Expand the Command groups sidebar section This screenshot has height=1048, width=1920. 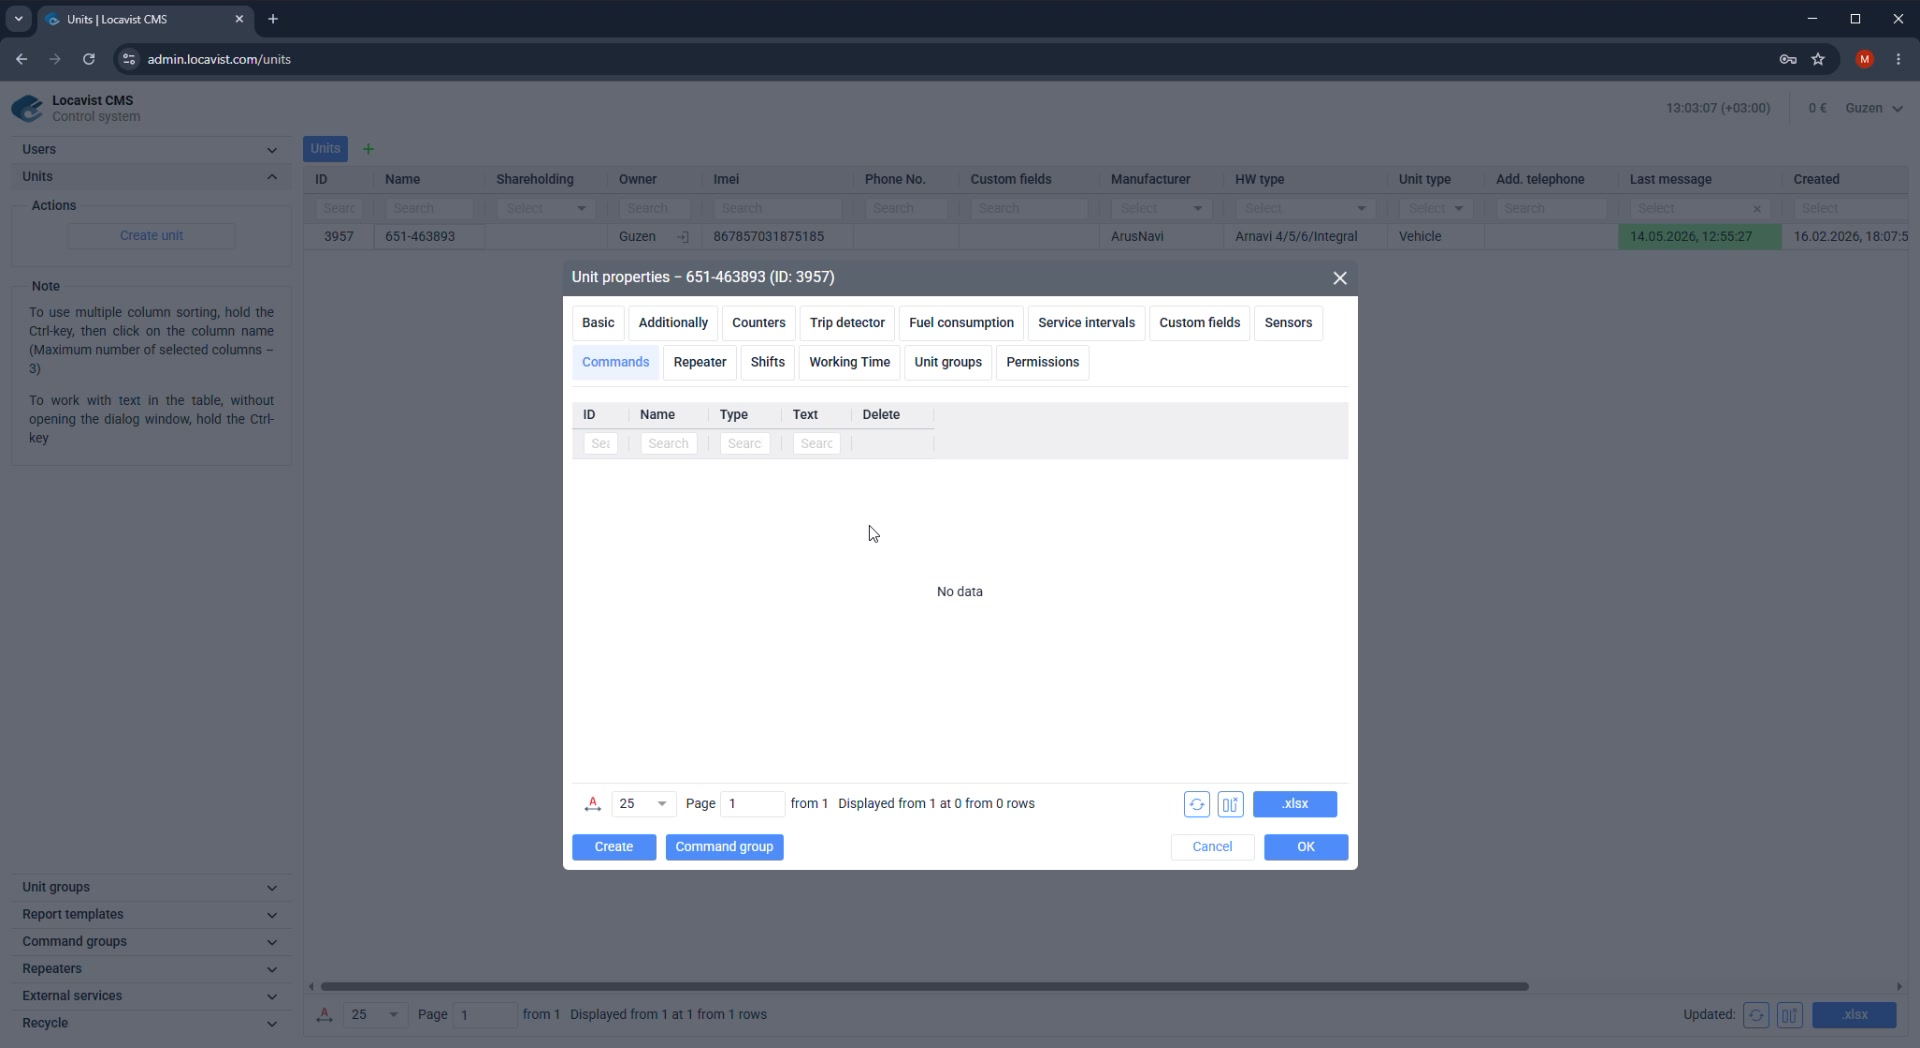tap(150, 941)
